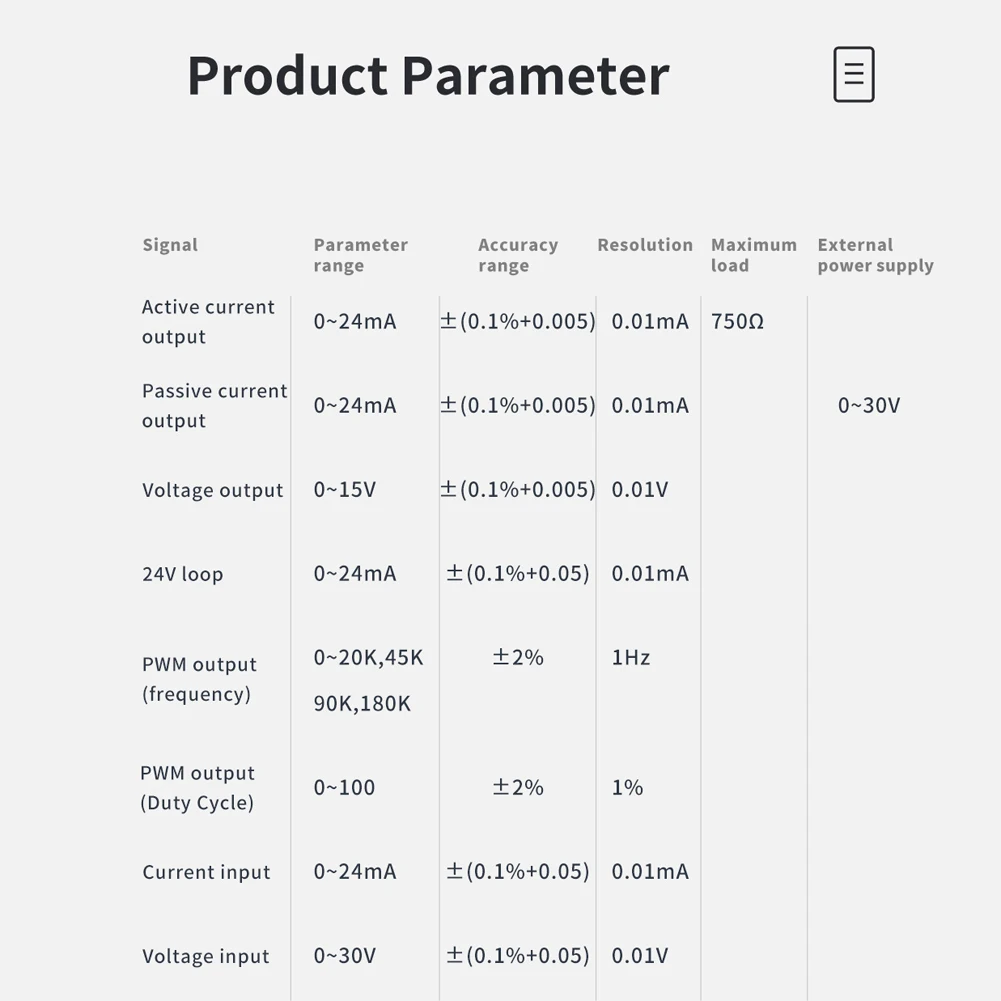
Task: Select the 0~30V external power value
Action: coord(868,406)
